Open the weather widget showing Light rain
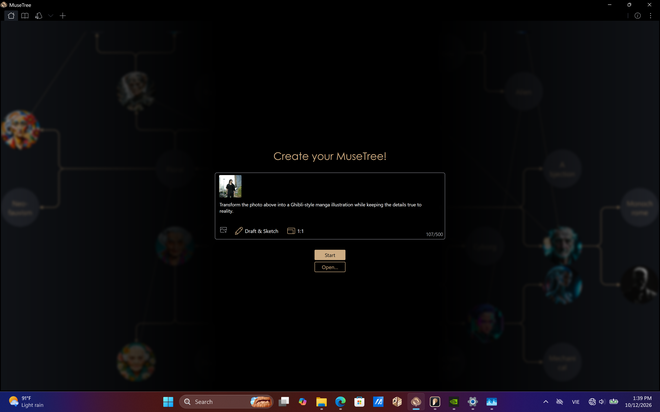 (26, 401)
